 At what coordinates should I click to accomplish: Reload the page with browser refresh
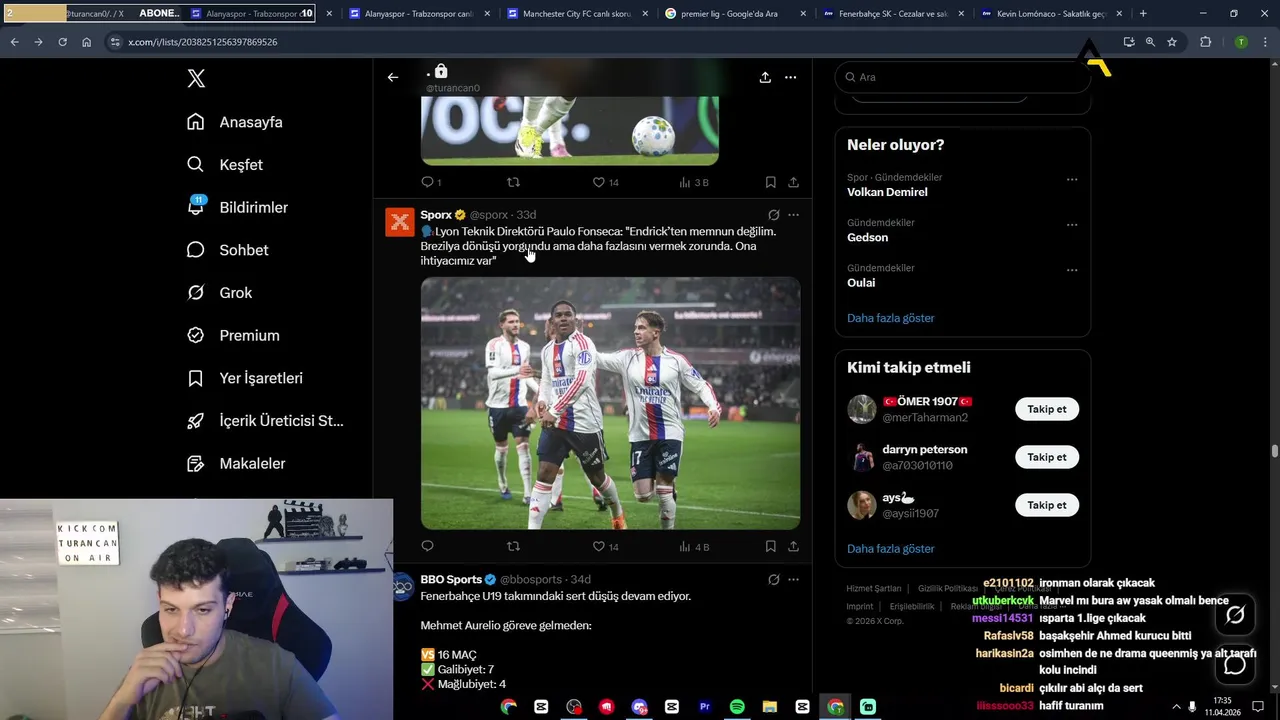tap(62, 42)
